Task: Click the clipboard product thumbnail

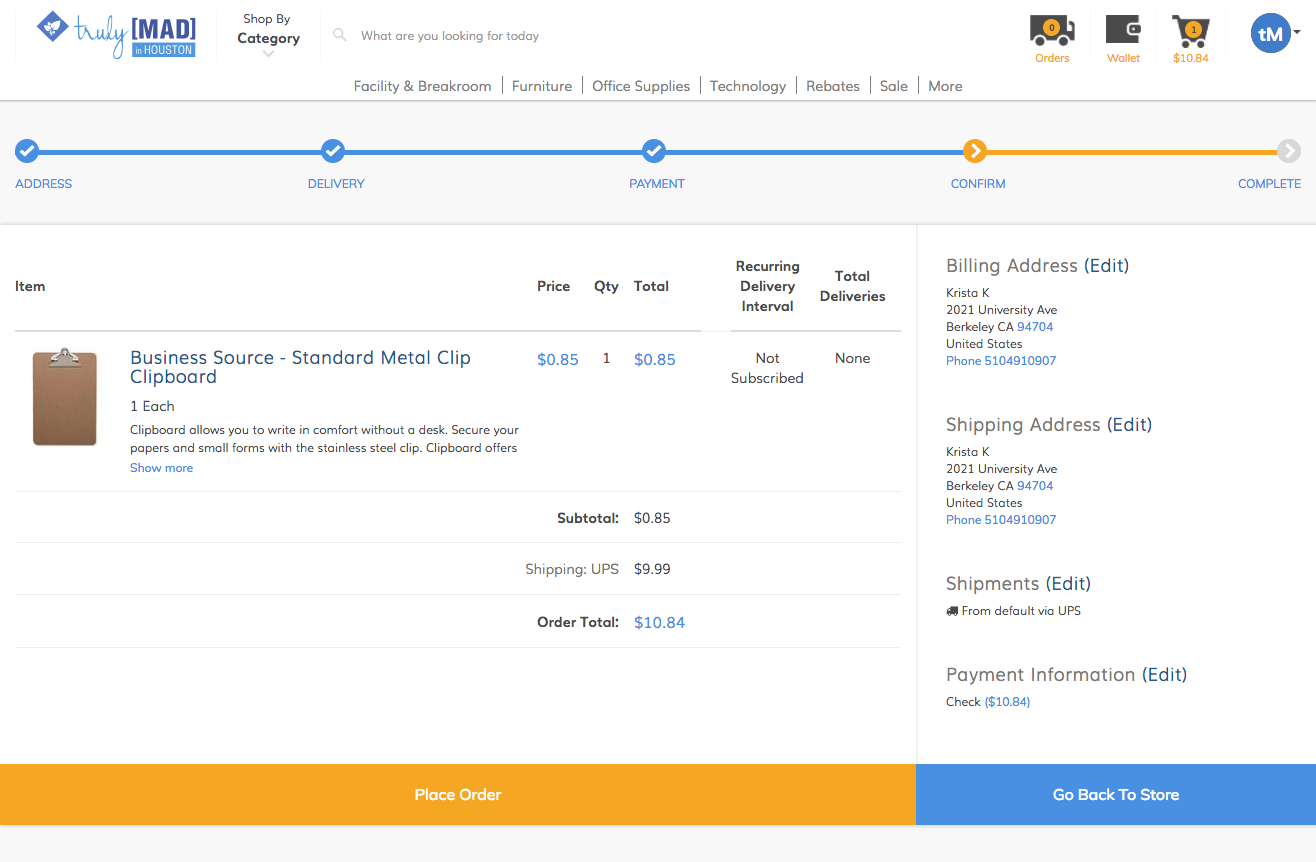Action: coord(65,397)
